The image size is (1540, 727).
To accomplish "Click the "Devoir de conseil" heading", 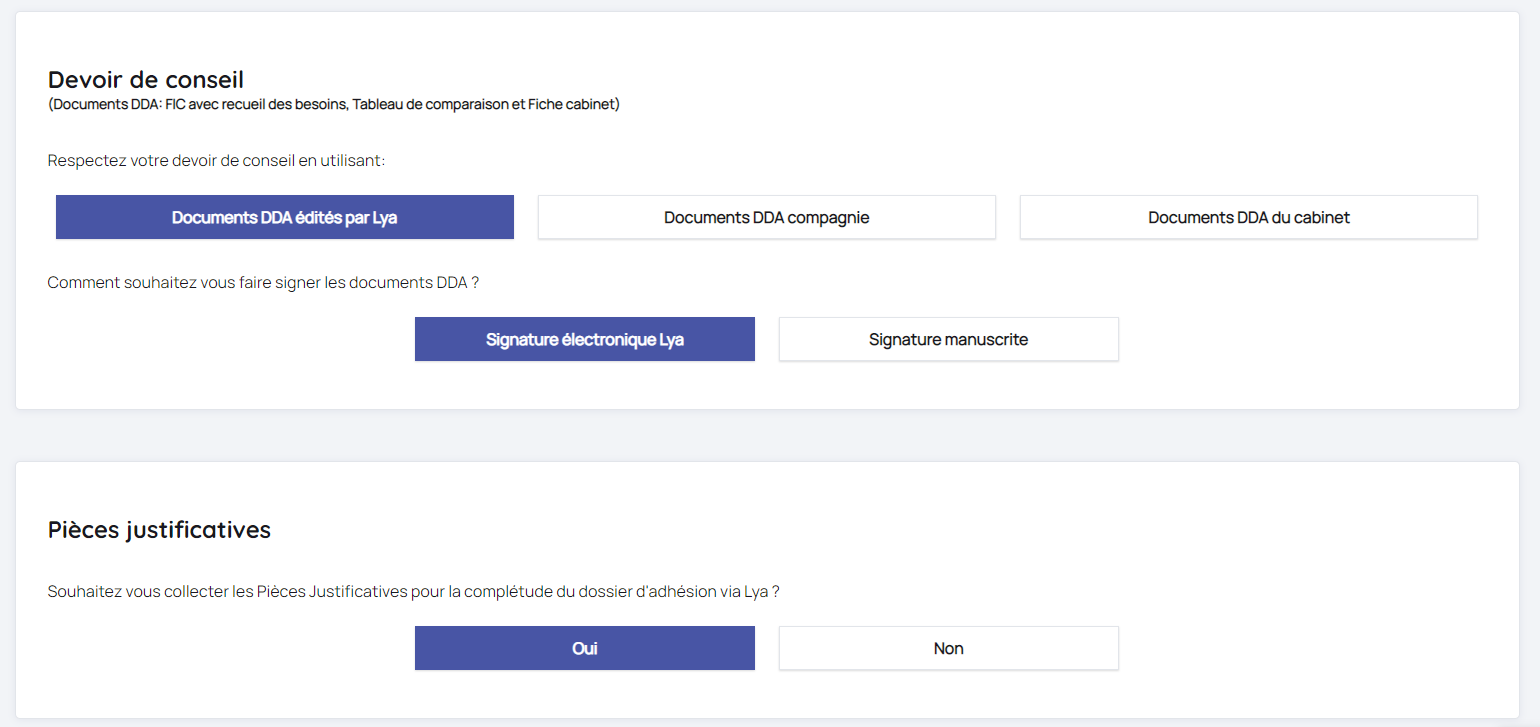I will tap(146, 79).
